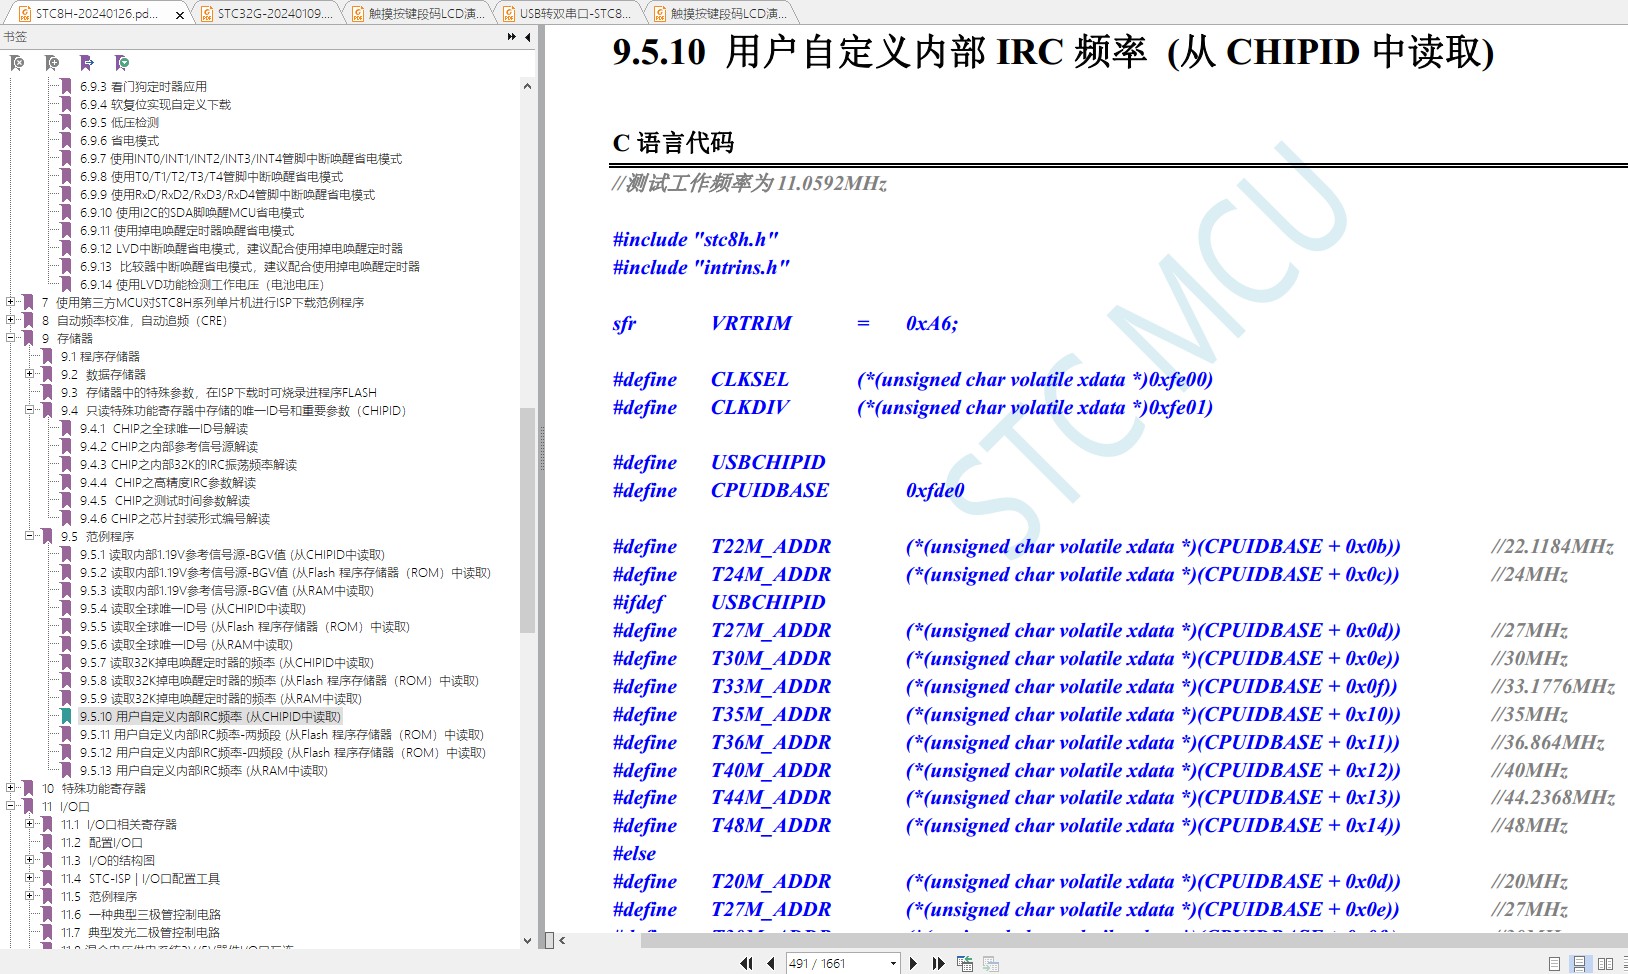The height and width of the screenshot is (974, 1628).
Task: Click the PDF icon on STC32G-20240109 tab
Action: pos(206,14)
